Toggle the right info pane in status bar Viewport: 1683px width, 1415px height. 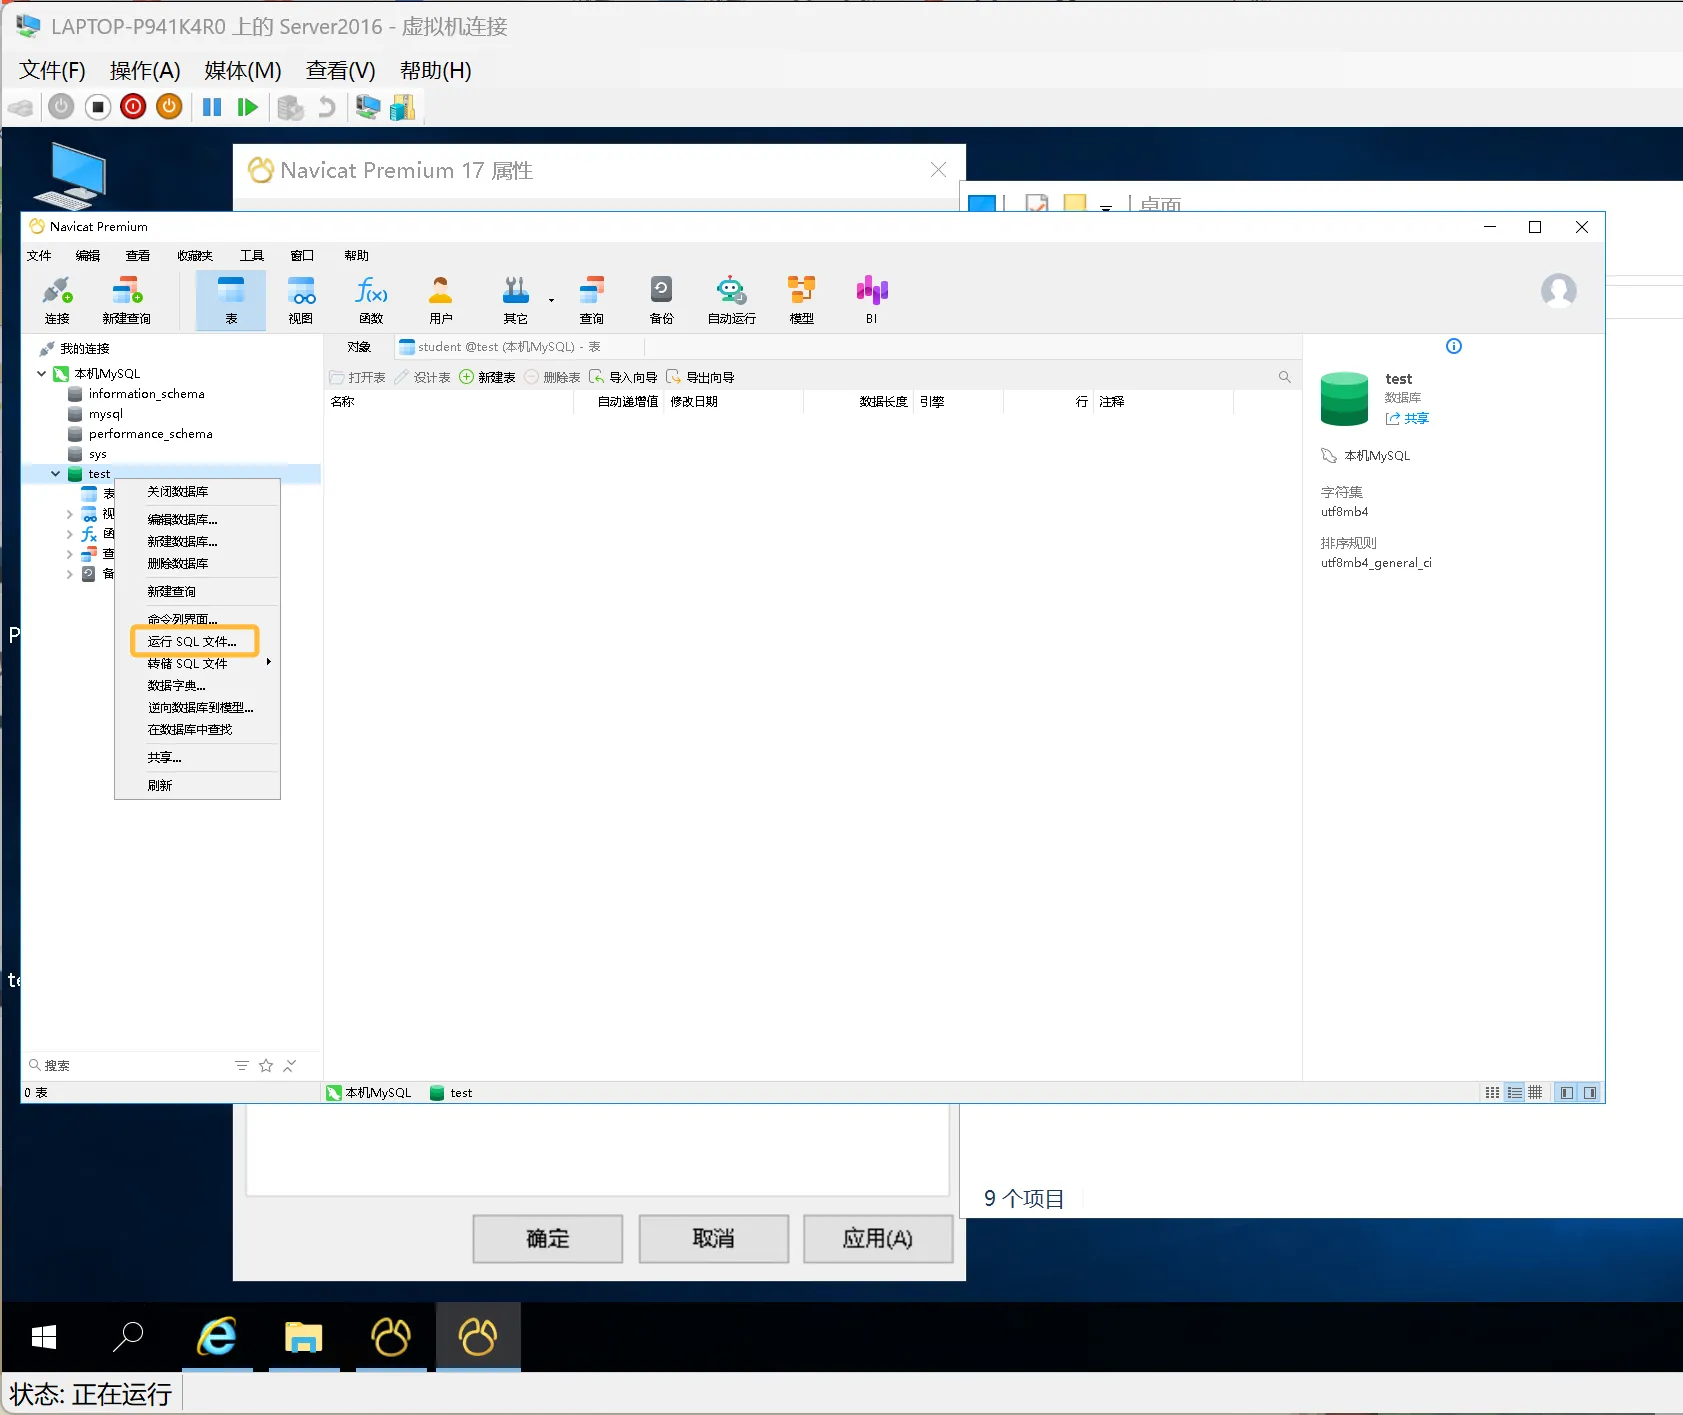point(1590,1093)
